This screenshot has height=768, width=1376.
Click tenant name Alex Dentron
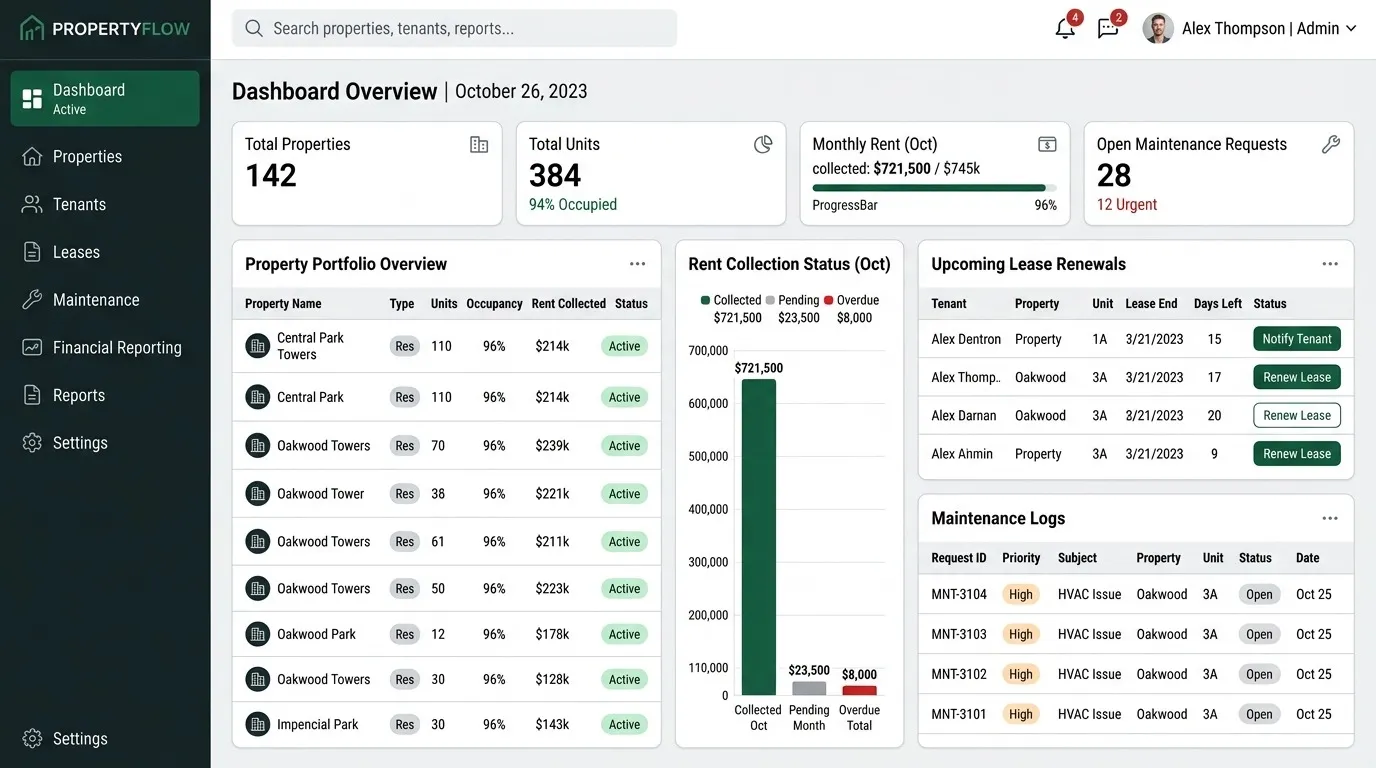pos(966,339)
